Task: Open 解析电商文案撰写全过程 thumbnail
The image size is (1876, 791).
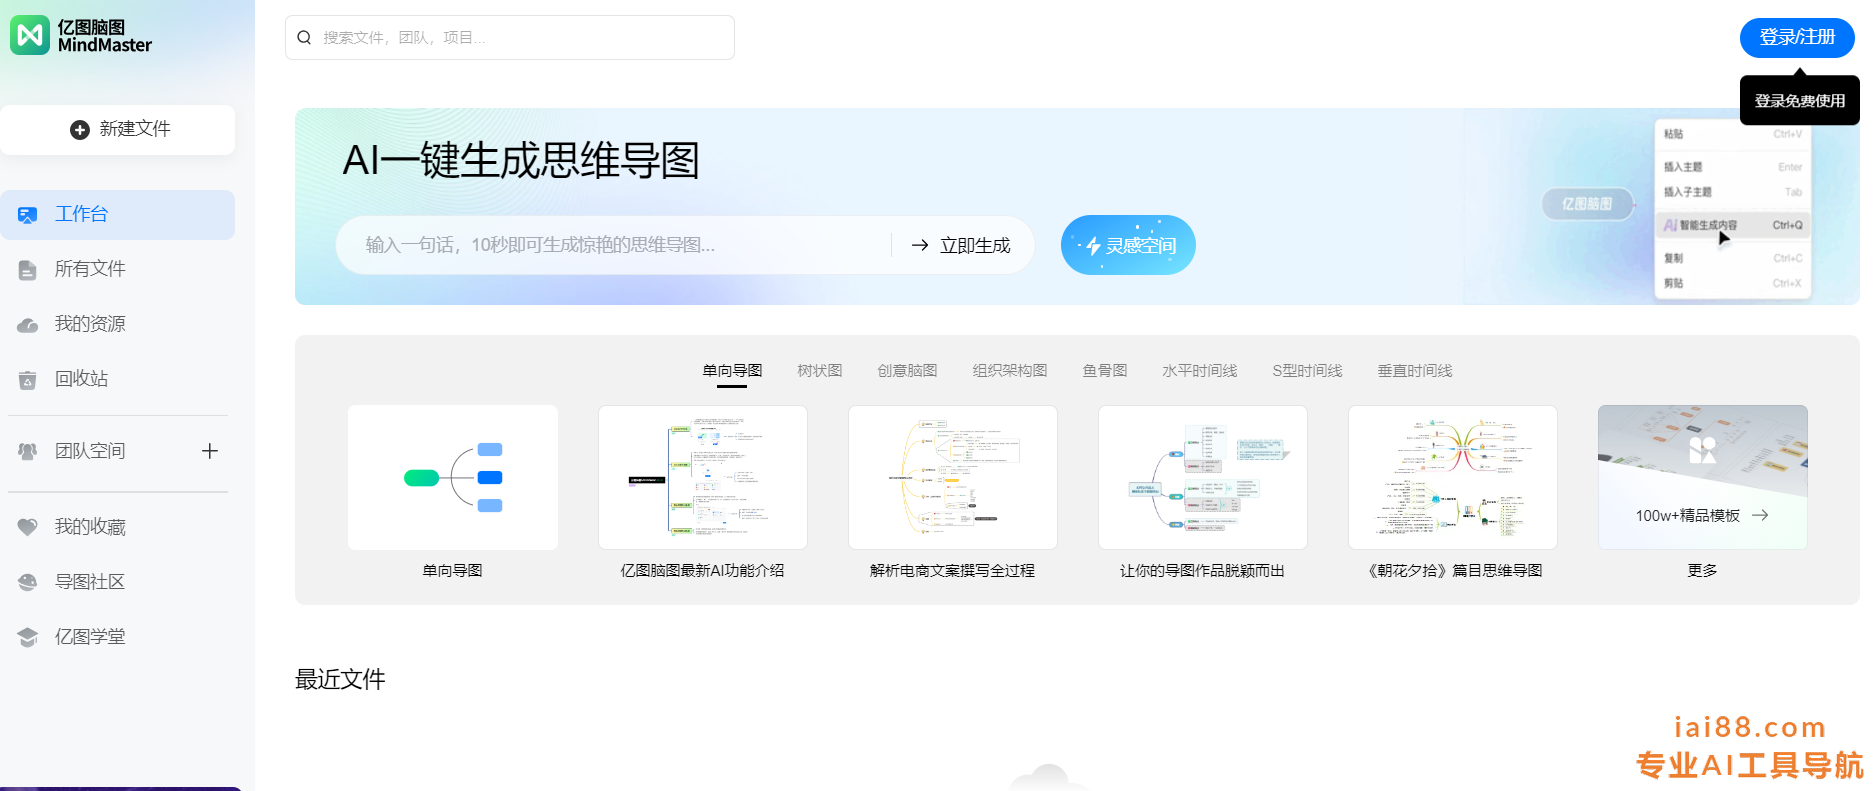Action: (x=953, y=478)
